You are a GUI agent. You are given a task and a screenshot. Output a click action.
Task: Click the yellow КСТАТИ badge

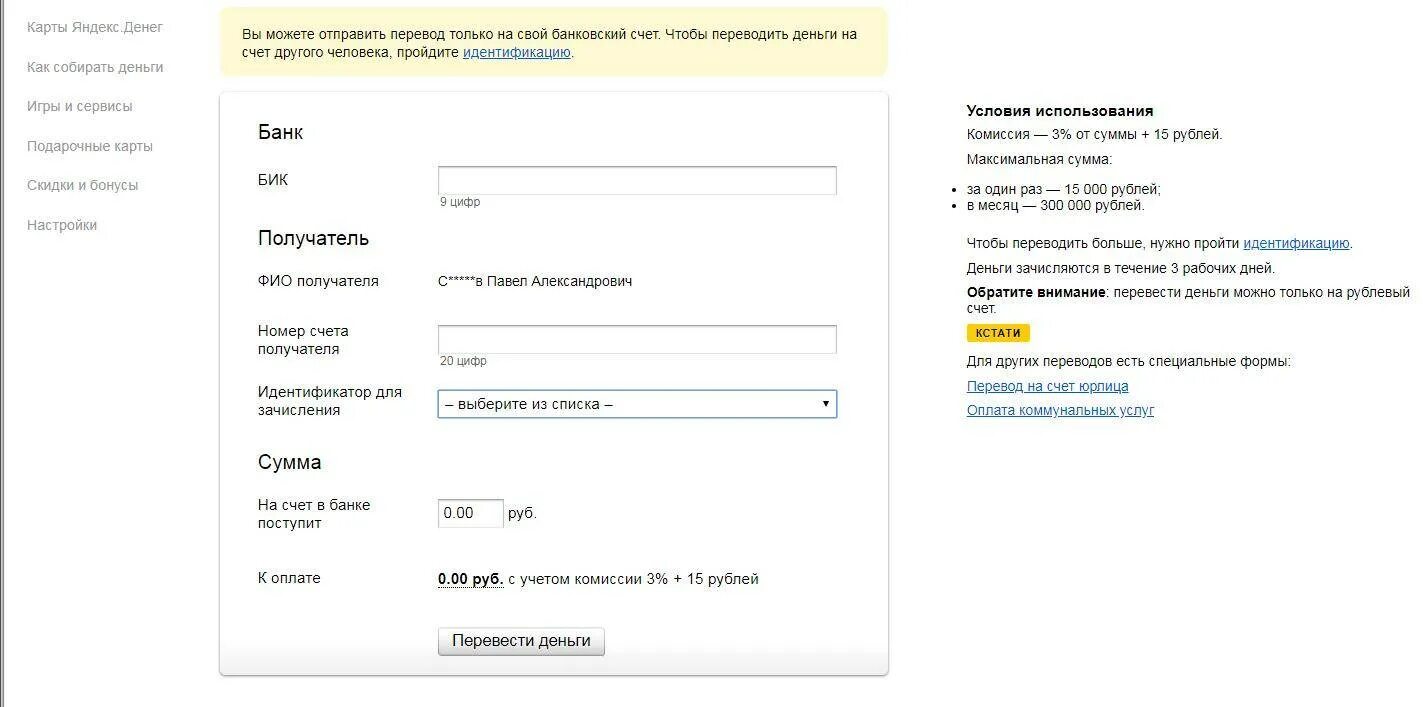998,333
